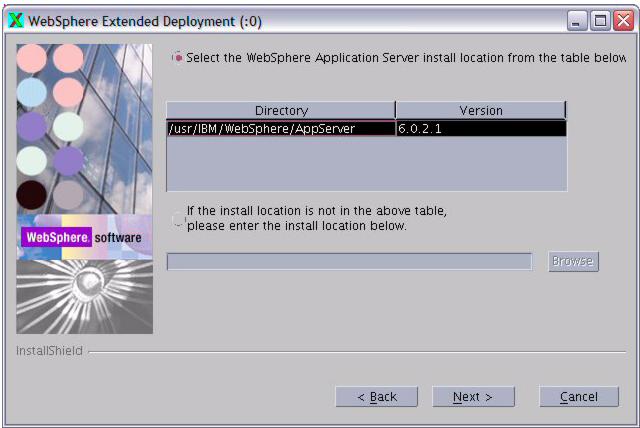Proceed with the Next button
640x428 pixels.
pyautogui.click(x=473, y=397)
